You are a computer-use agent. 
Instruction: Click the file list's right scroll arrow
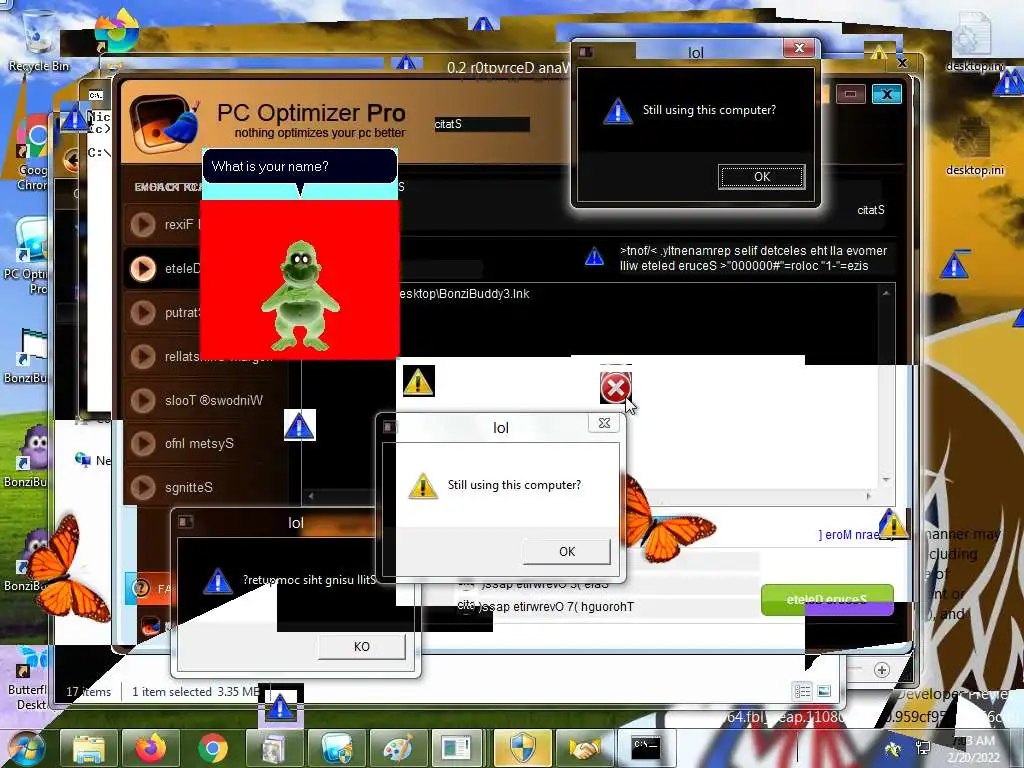[x=868, y=496]
